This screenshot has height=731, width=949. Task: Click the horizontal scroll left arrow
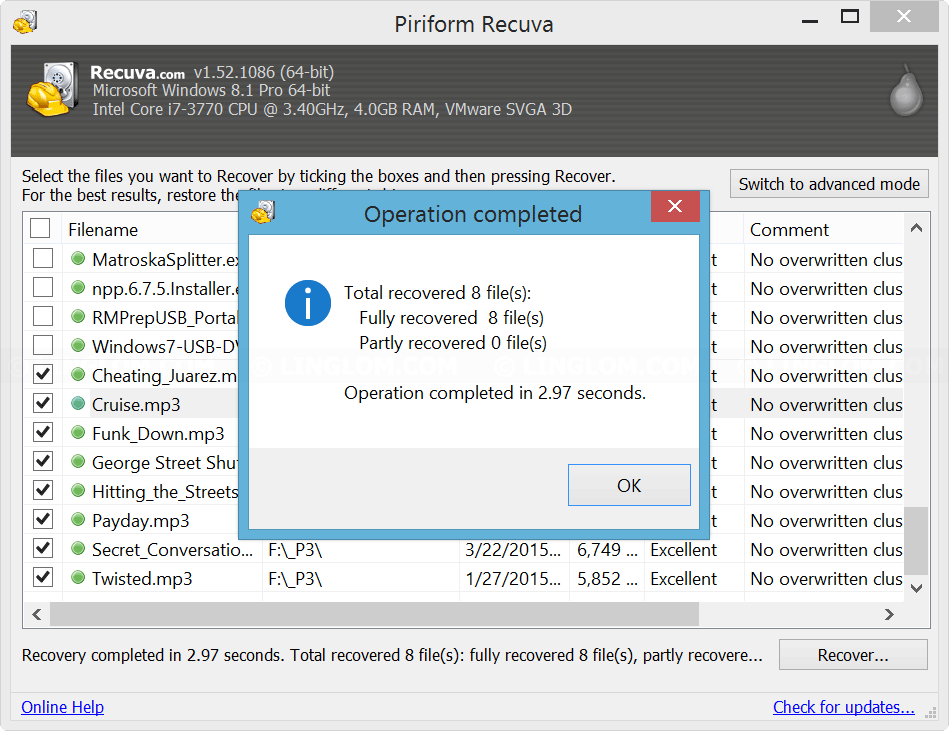(37, 615)
